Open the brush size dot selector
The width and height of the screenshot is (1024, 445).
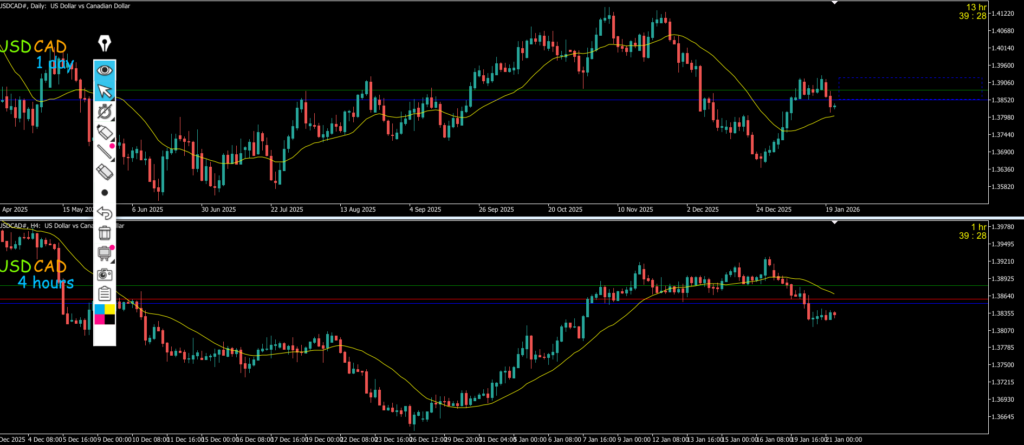(104, 192)
